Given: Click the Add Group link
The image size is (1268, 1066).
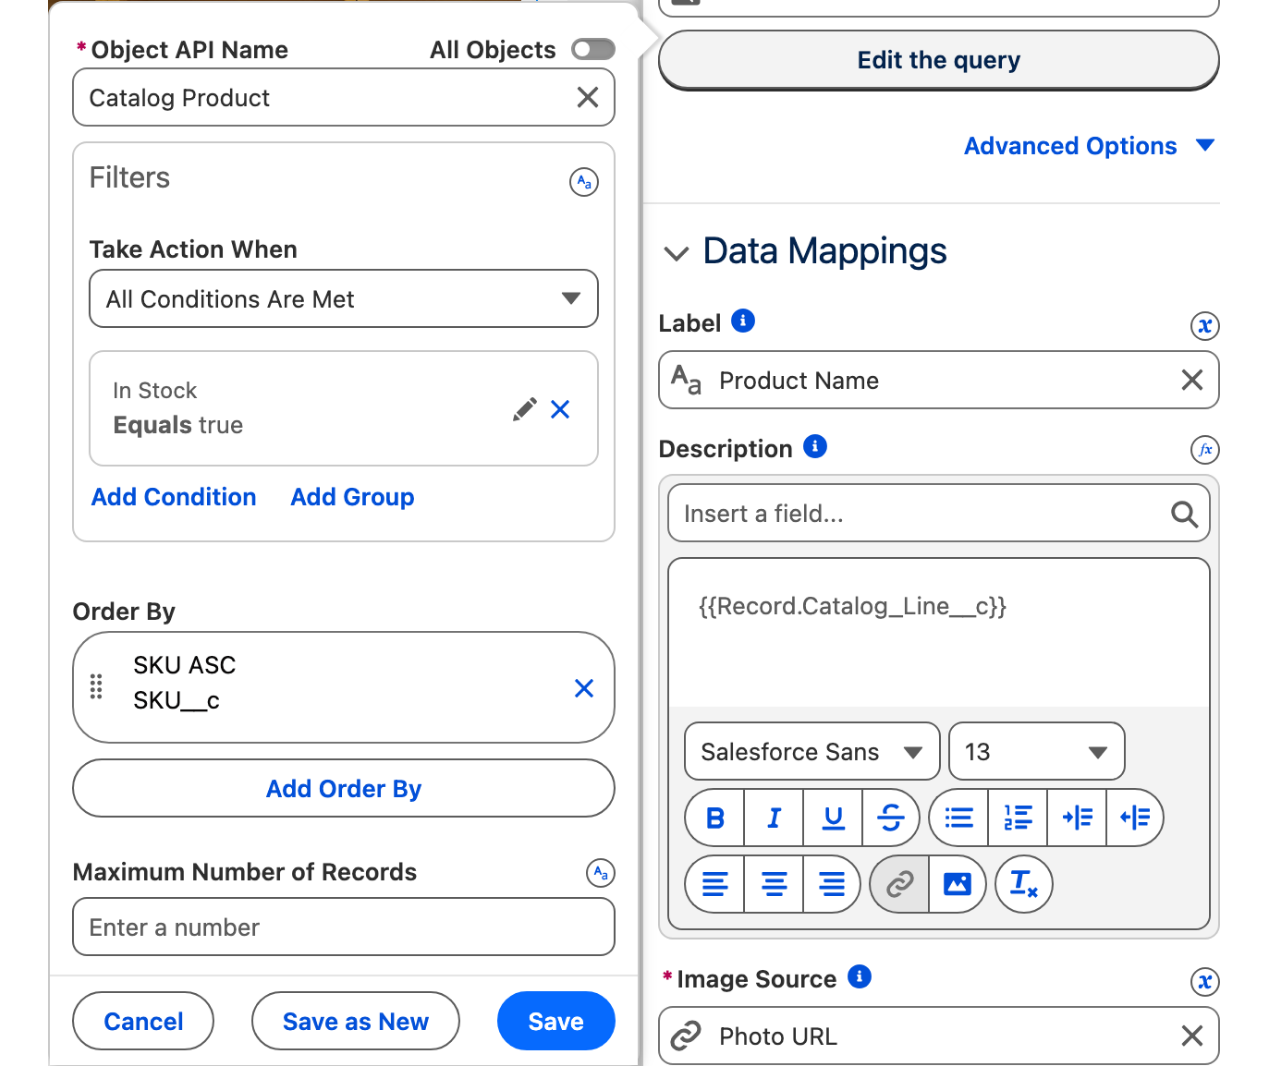Looking at the screenshot, I should coord(352,497).
